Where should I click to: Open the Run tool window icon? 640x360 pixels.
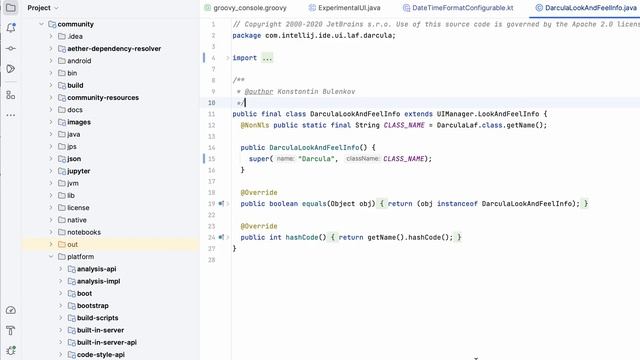coord(11,69)
